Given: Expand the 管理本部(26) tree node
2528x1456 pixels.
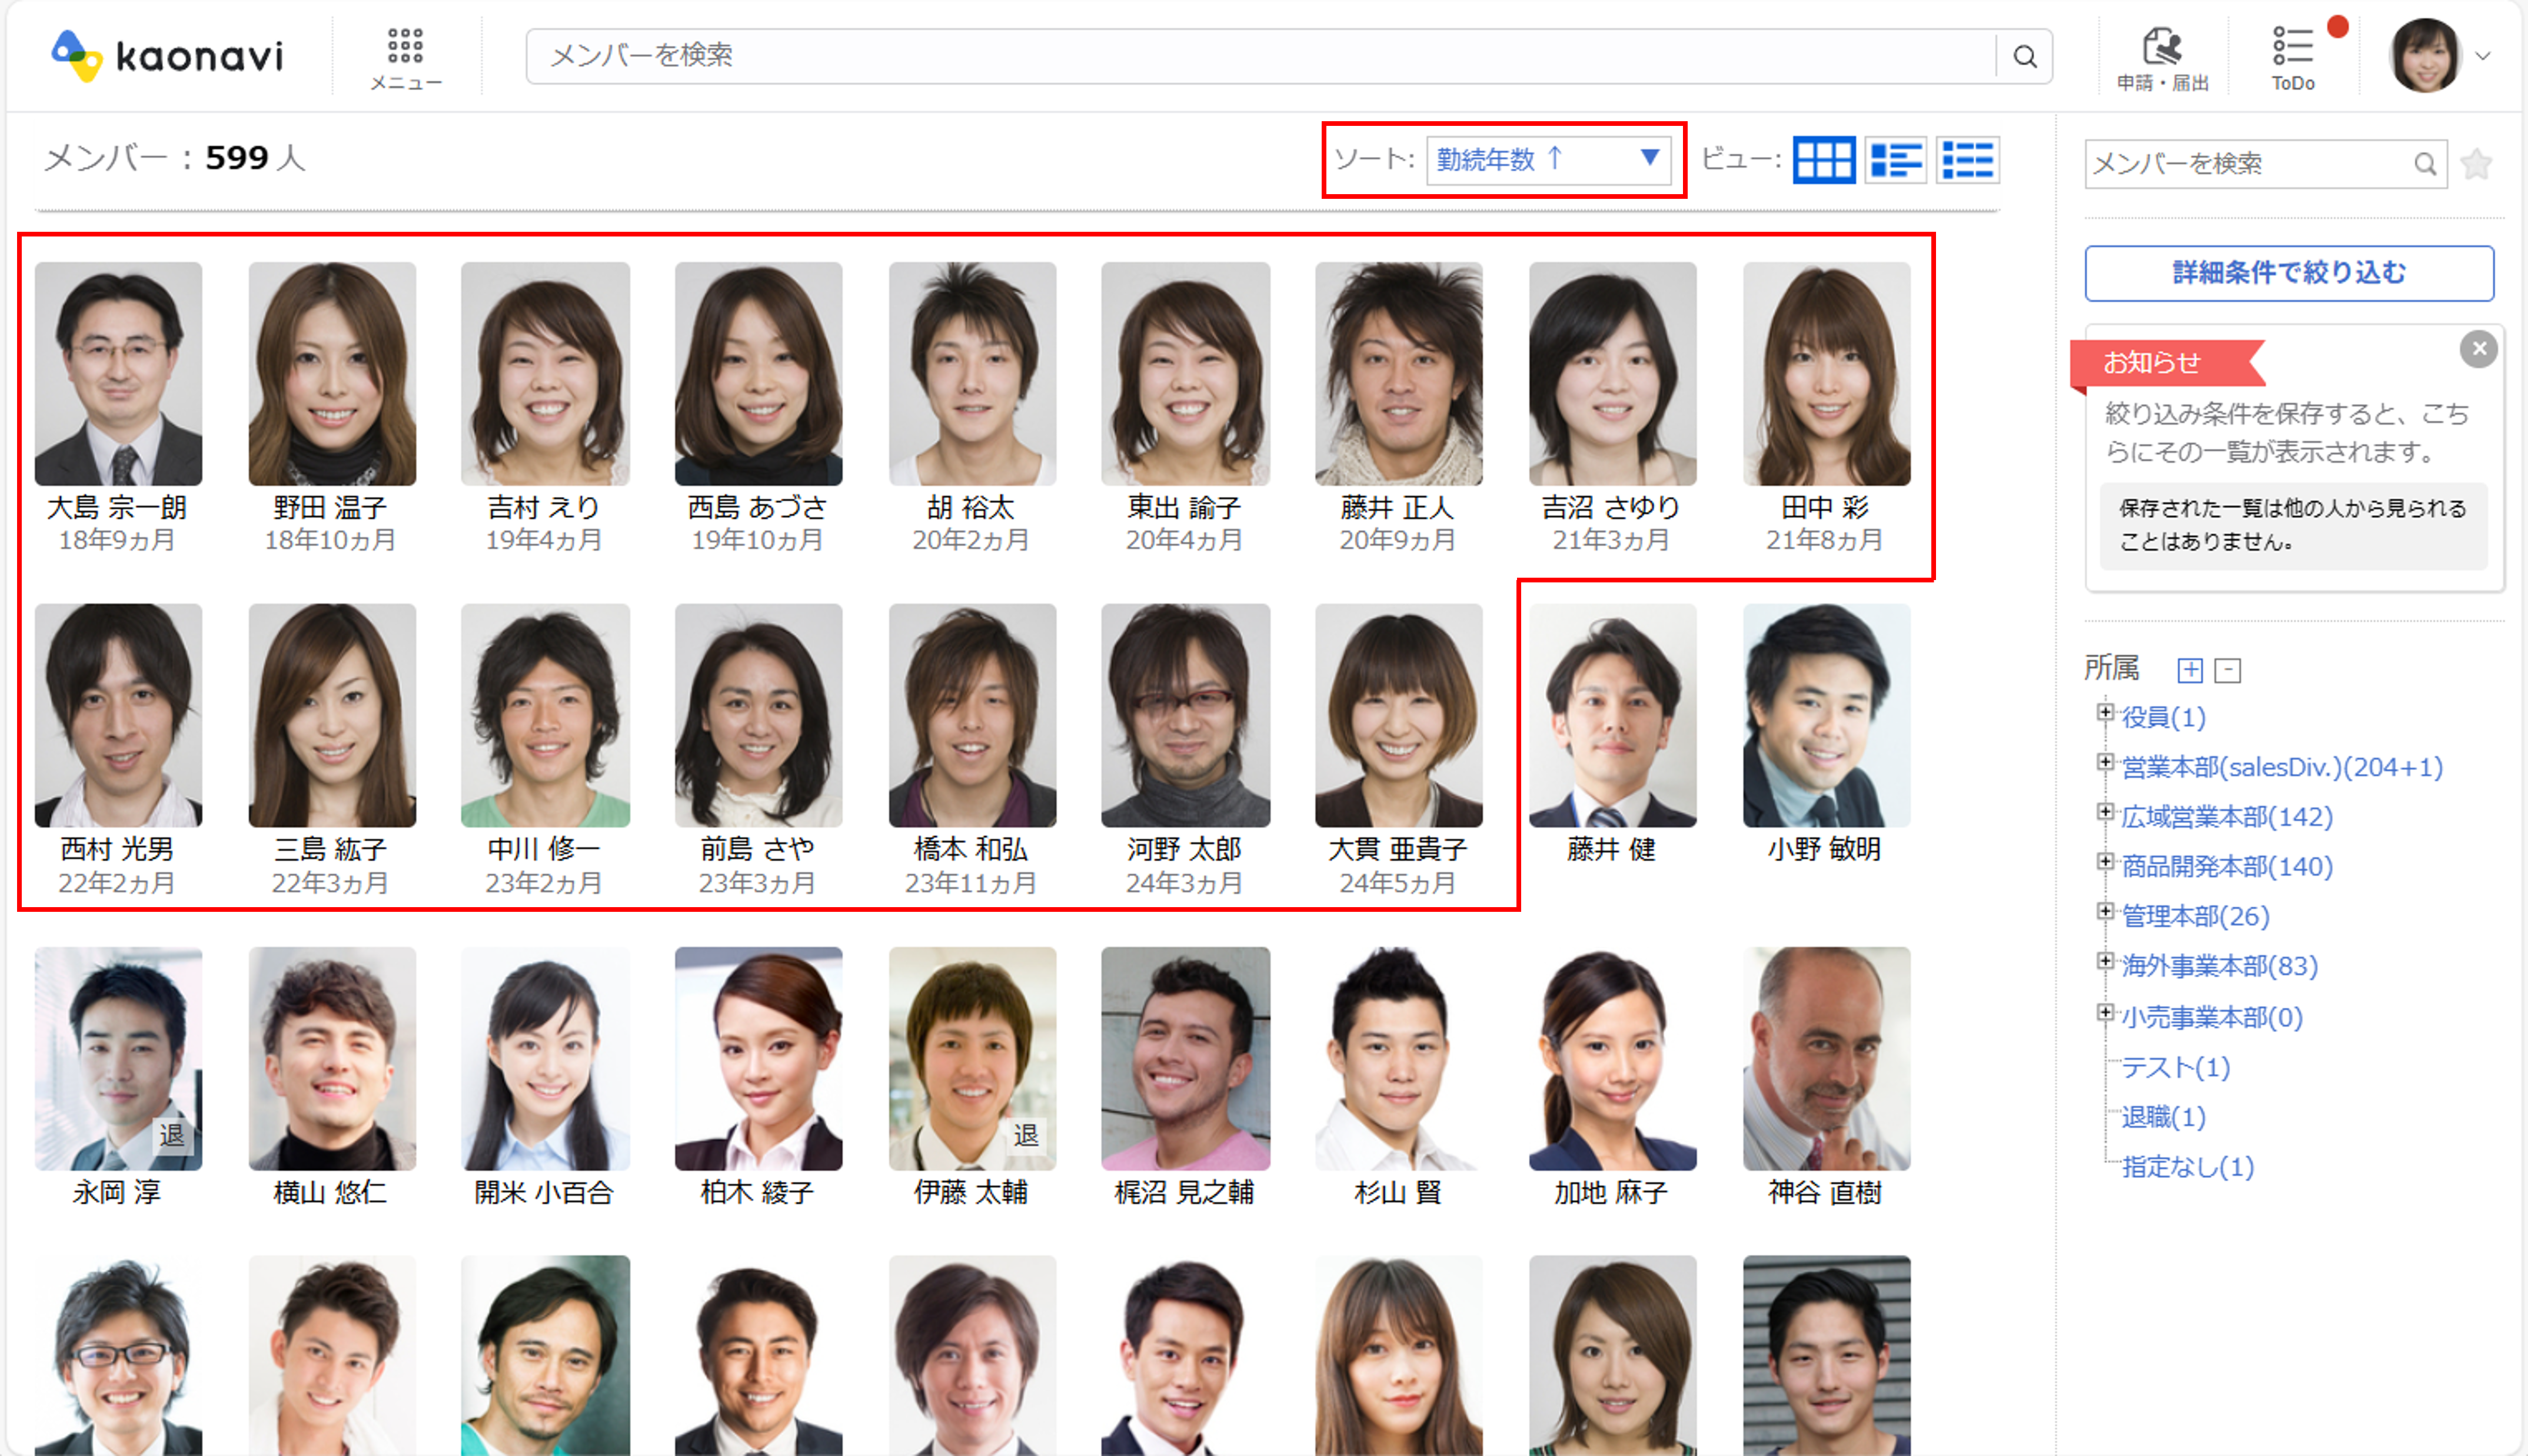Looking at the screenshot, I should 2105,912.
